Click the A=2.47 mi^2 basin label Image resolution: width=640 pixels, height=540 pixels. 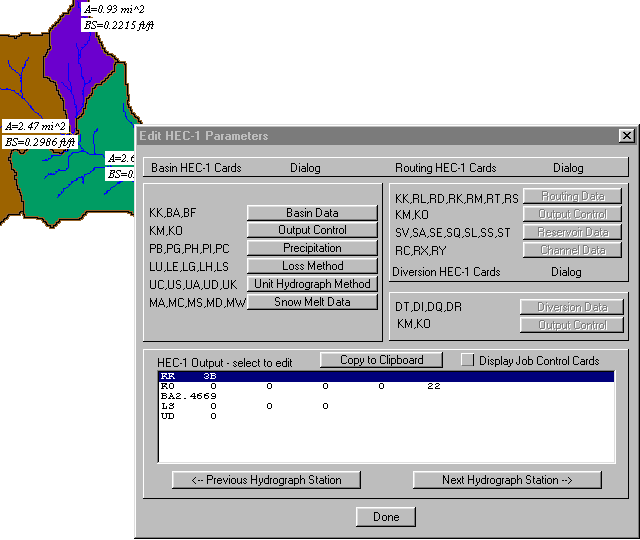[35, 127]
